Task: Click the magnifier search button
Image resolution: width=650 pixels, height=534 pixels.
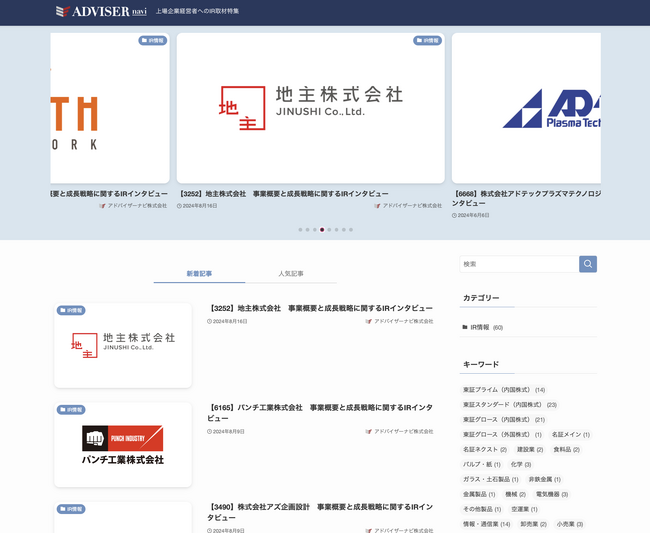Action: 588,264
